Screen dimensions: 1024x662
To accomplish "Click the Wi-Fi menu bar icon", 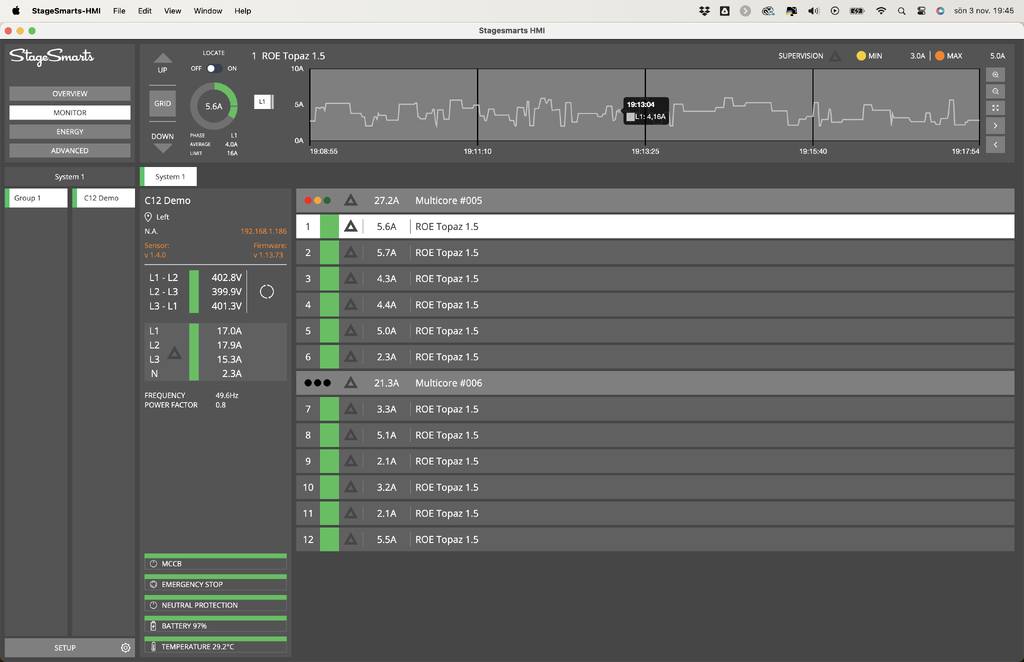I will (881, 11).
